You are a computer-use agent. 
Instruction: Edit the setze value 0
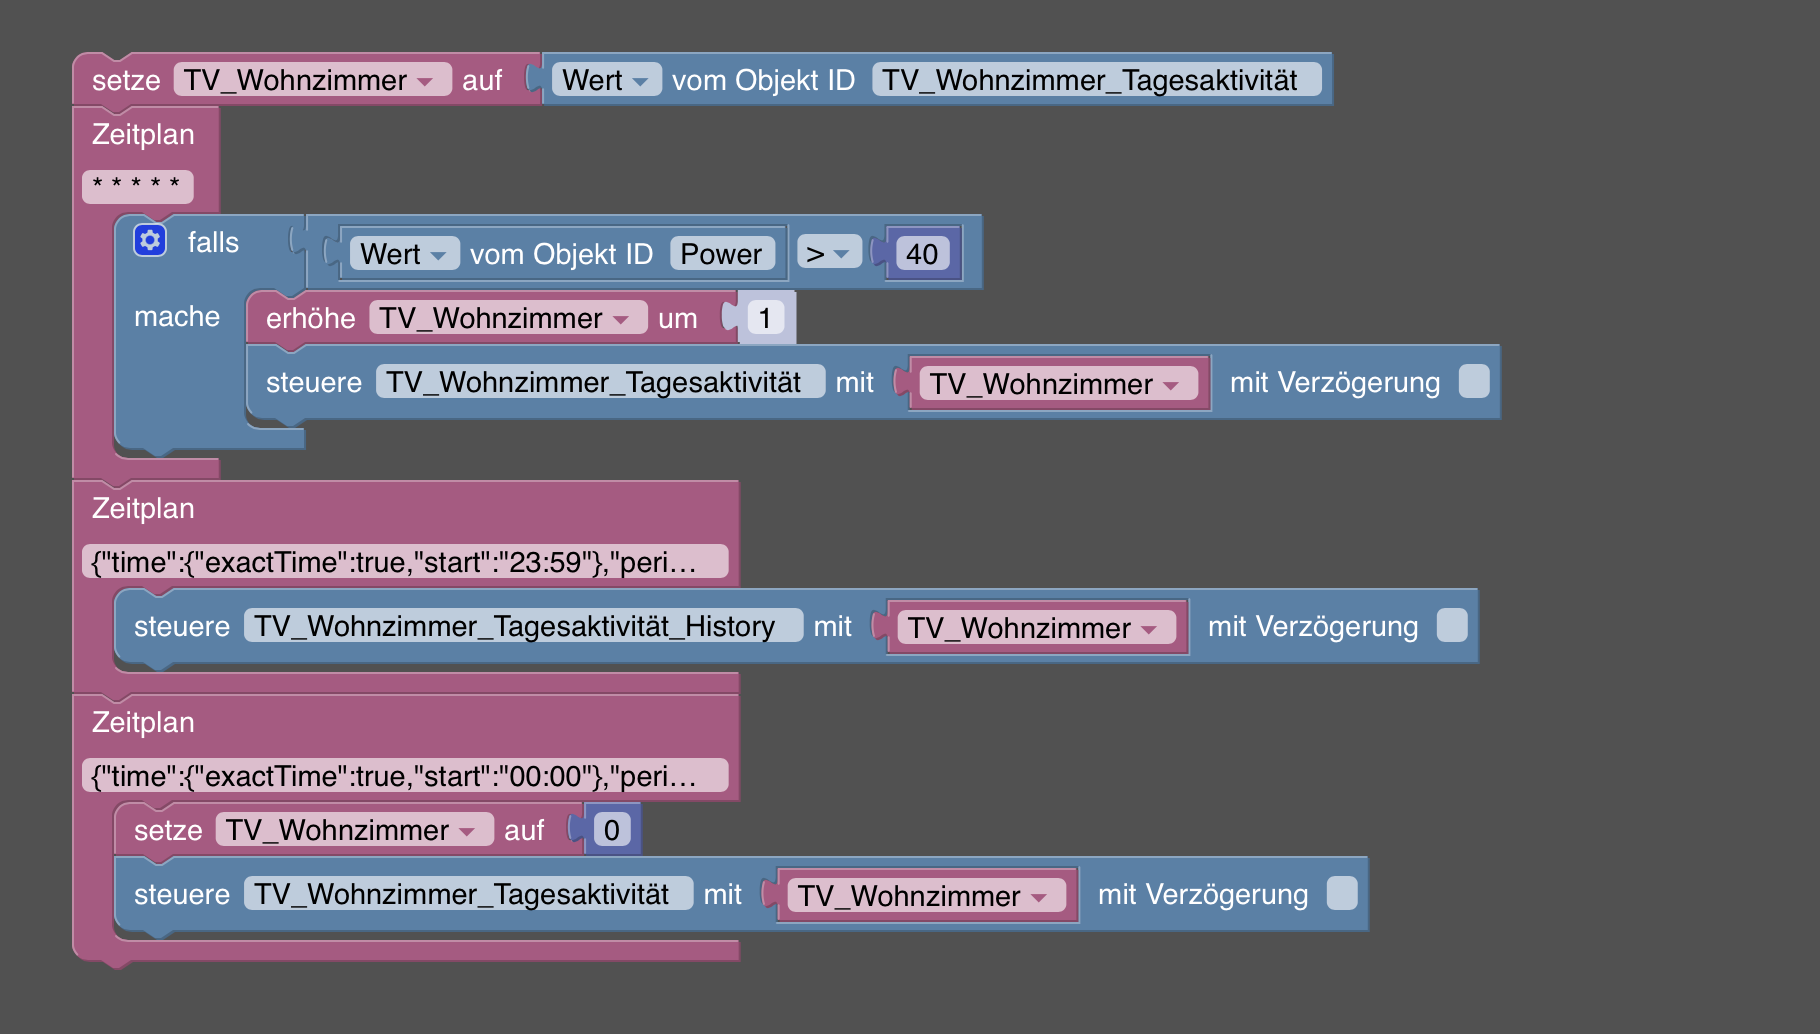point(612,830)
